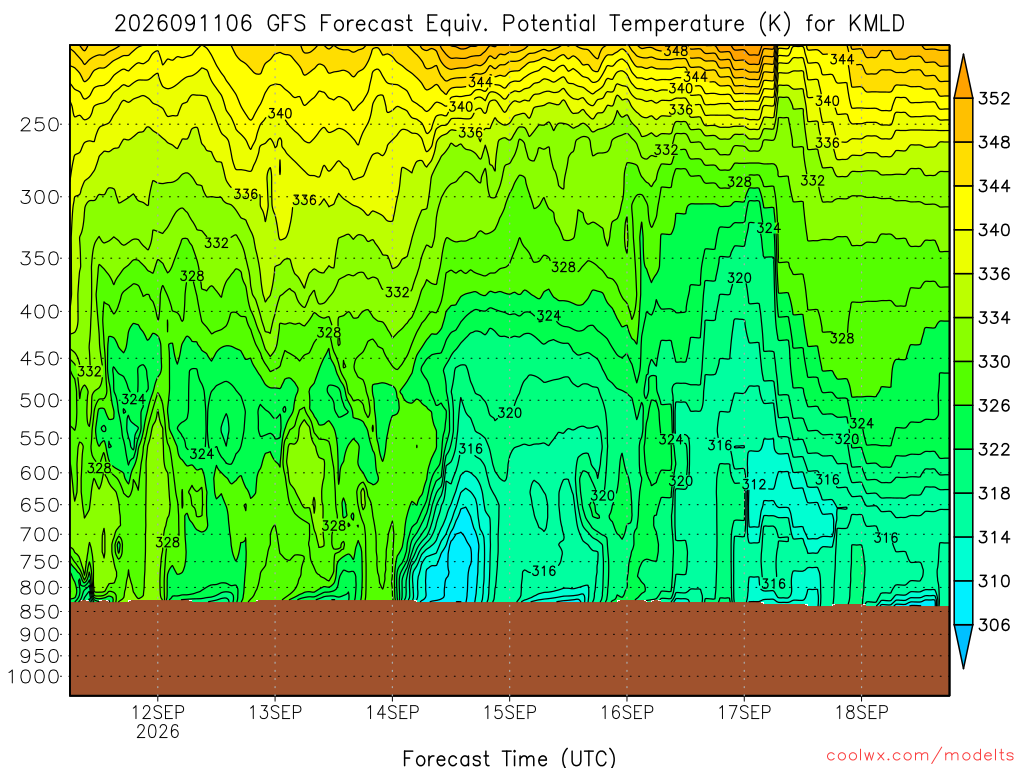This screenshot has width=1024, height=768.
Task: Click the 250 pressure level label
Action: point(39,124)
